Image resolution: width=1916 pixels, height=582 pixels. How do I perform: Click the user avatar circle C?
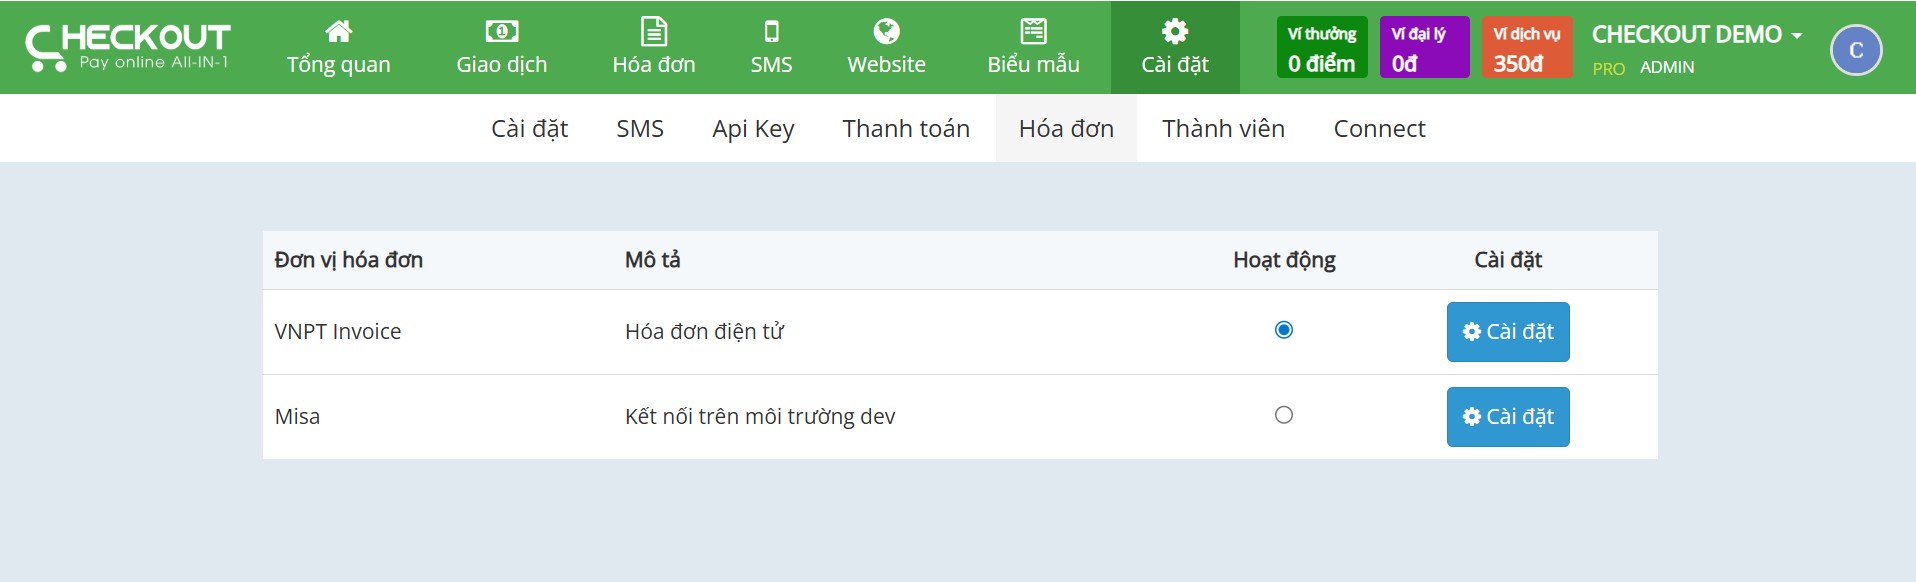coord(1855,50)
